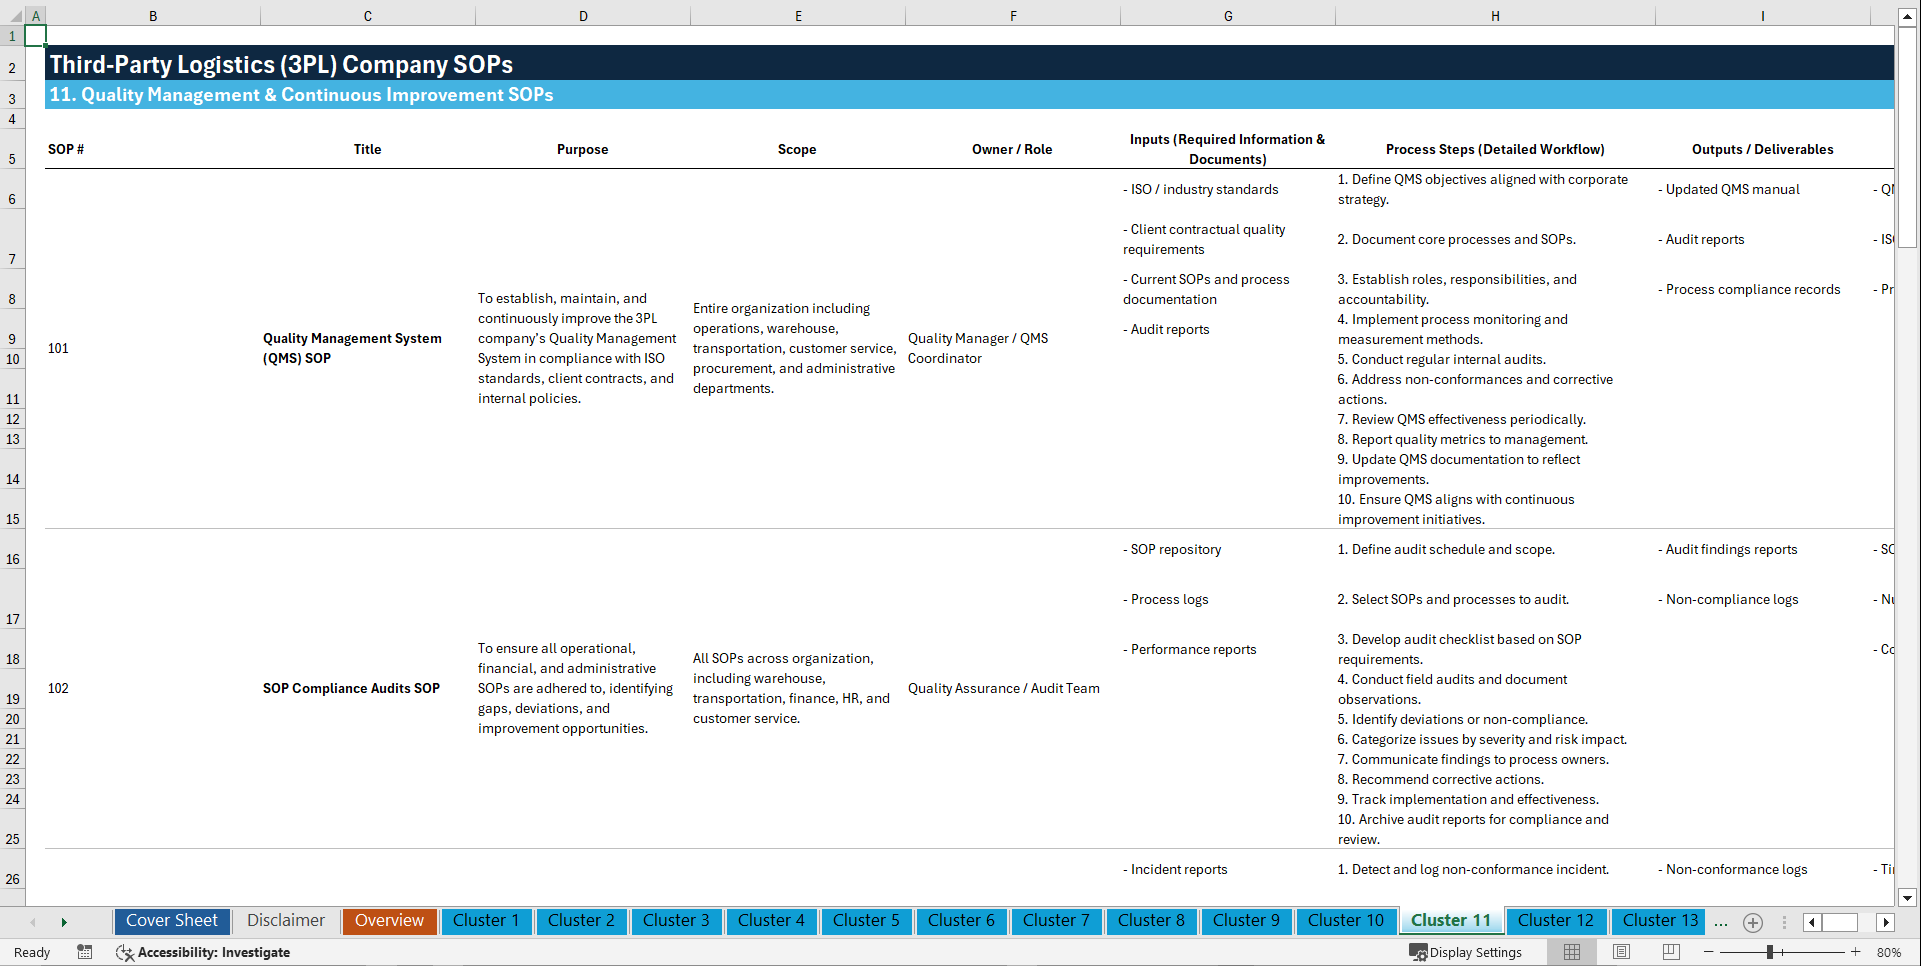Switch to Normal view icon
The width and height of the screenshot is (1921, 966).
(x=1571, y=952)
